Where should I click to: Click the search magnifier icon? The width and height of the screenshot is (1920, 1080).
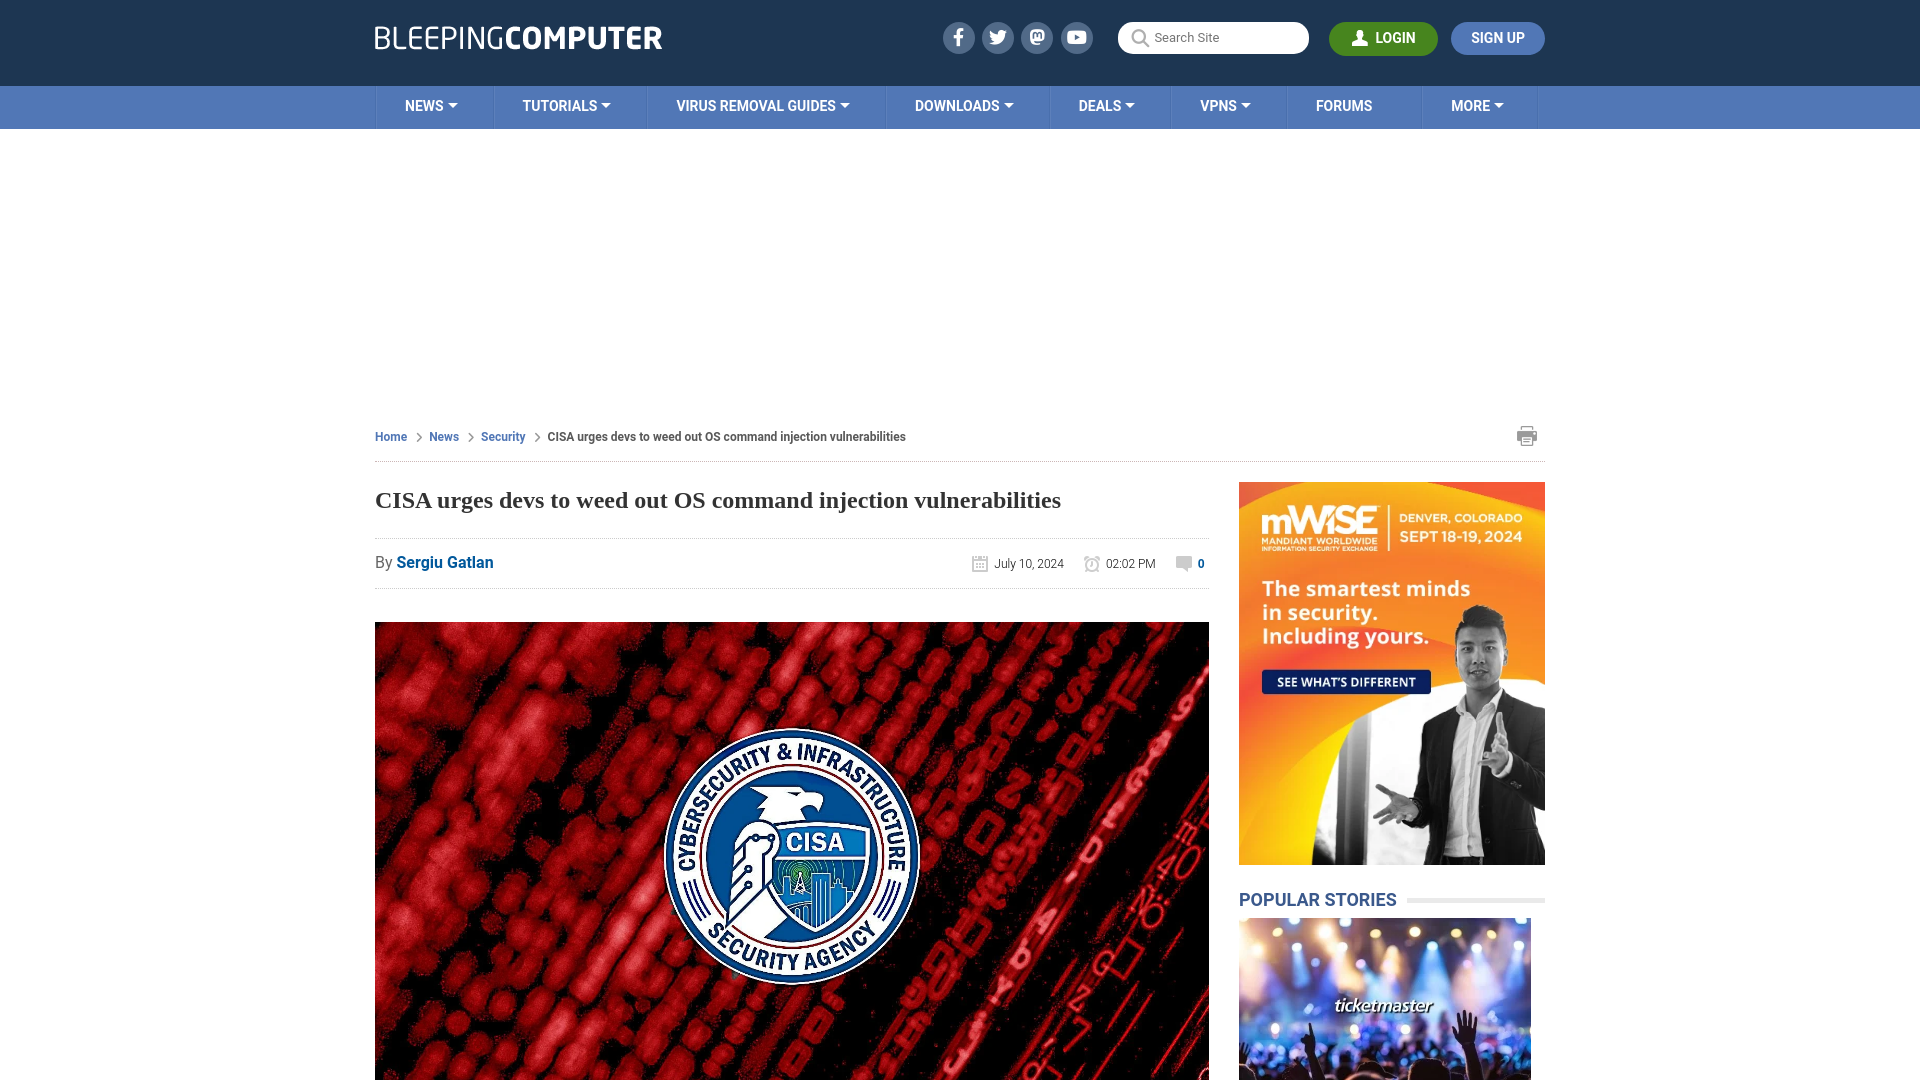1139,37
